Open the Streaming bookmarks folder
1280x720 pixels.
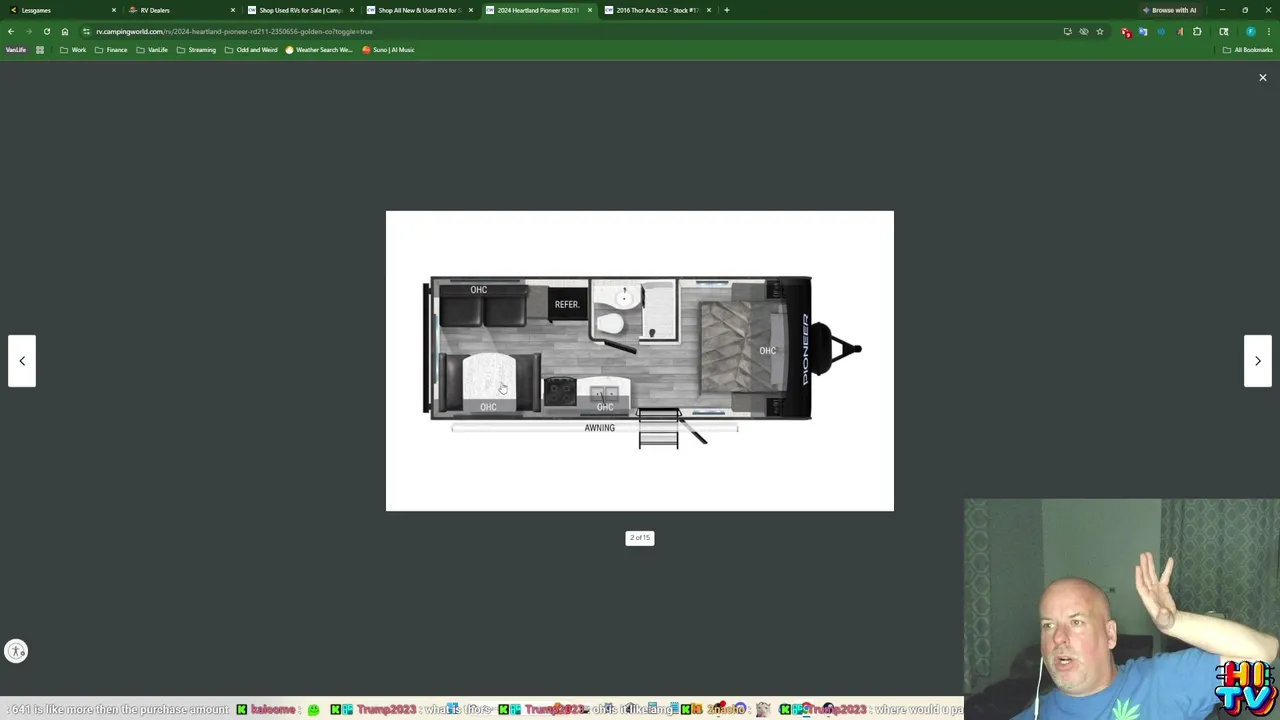click(196, 50)
